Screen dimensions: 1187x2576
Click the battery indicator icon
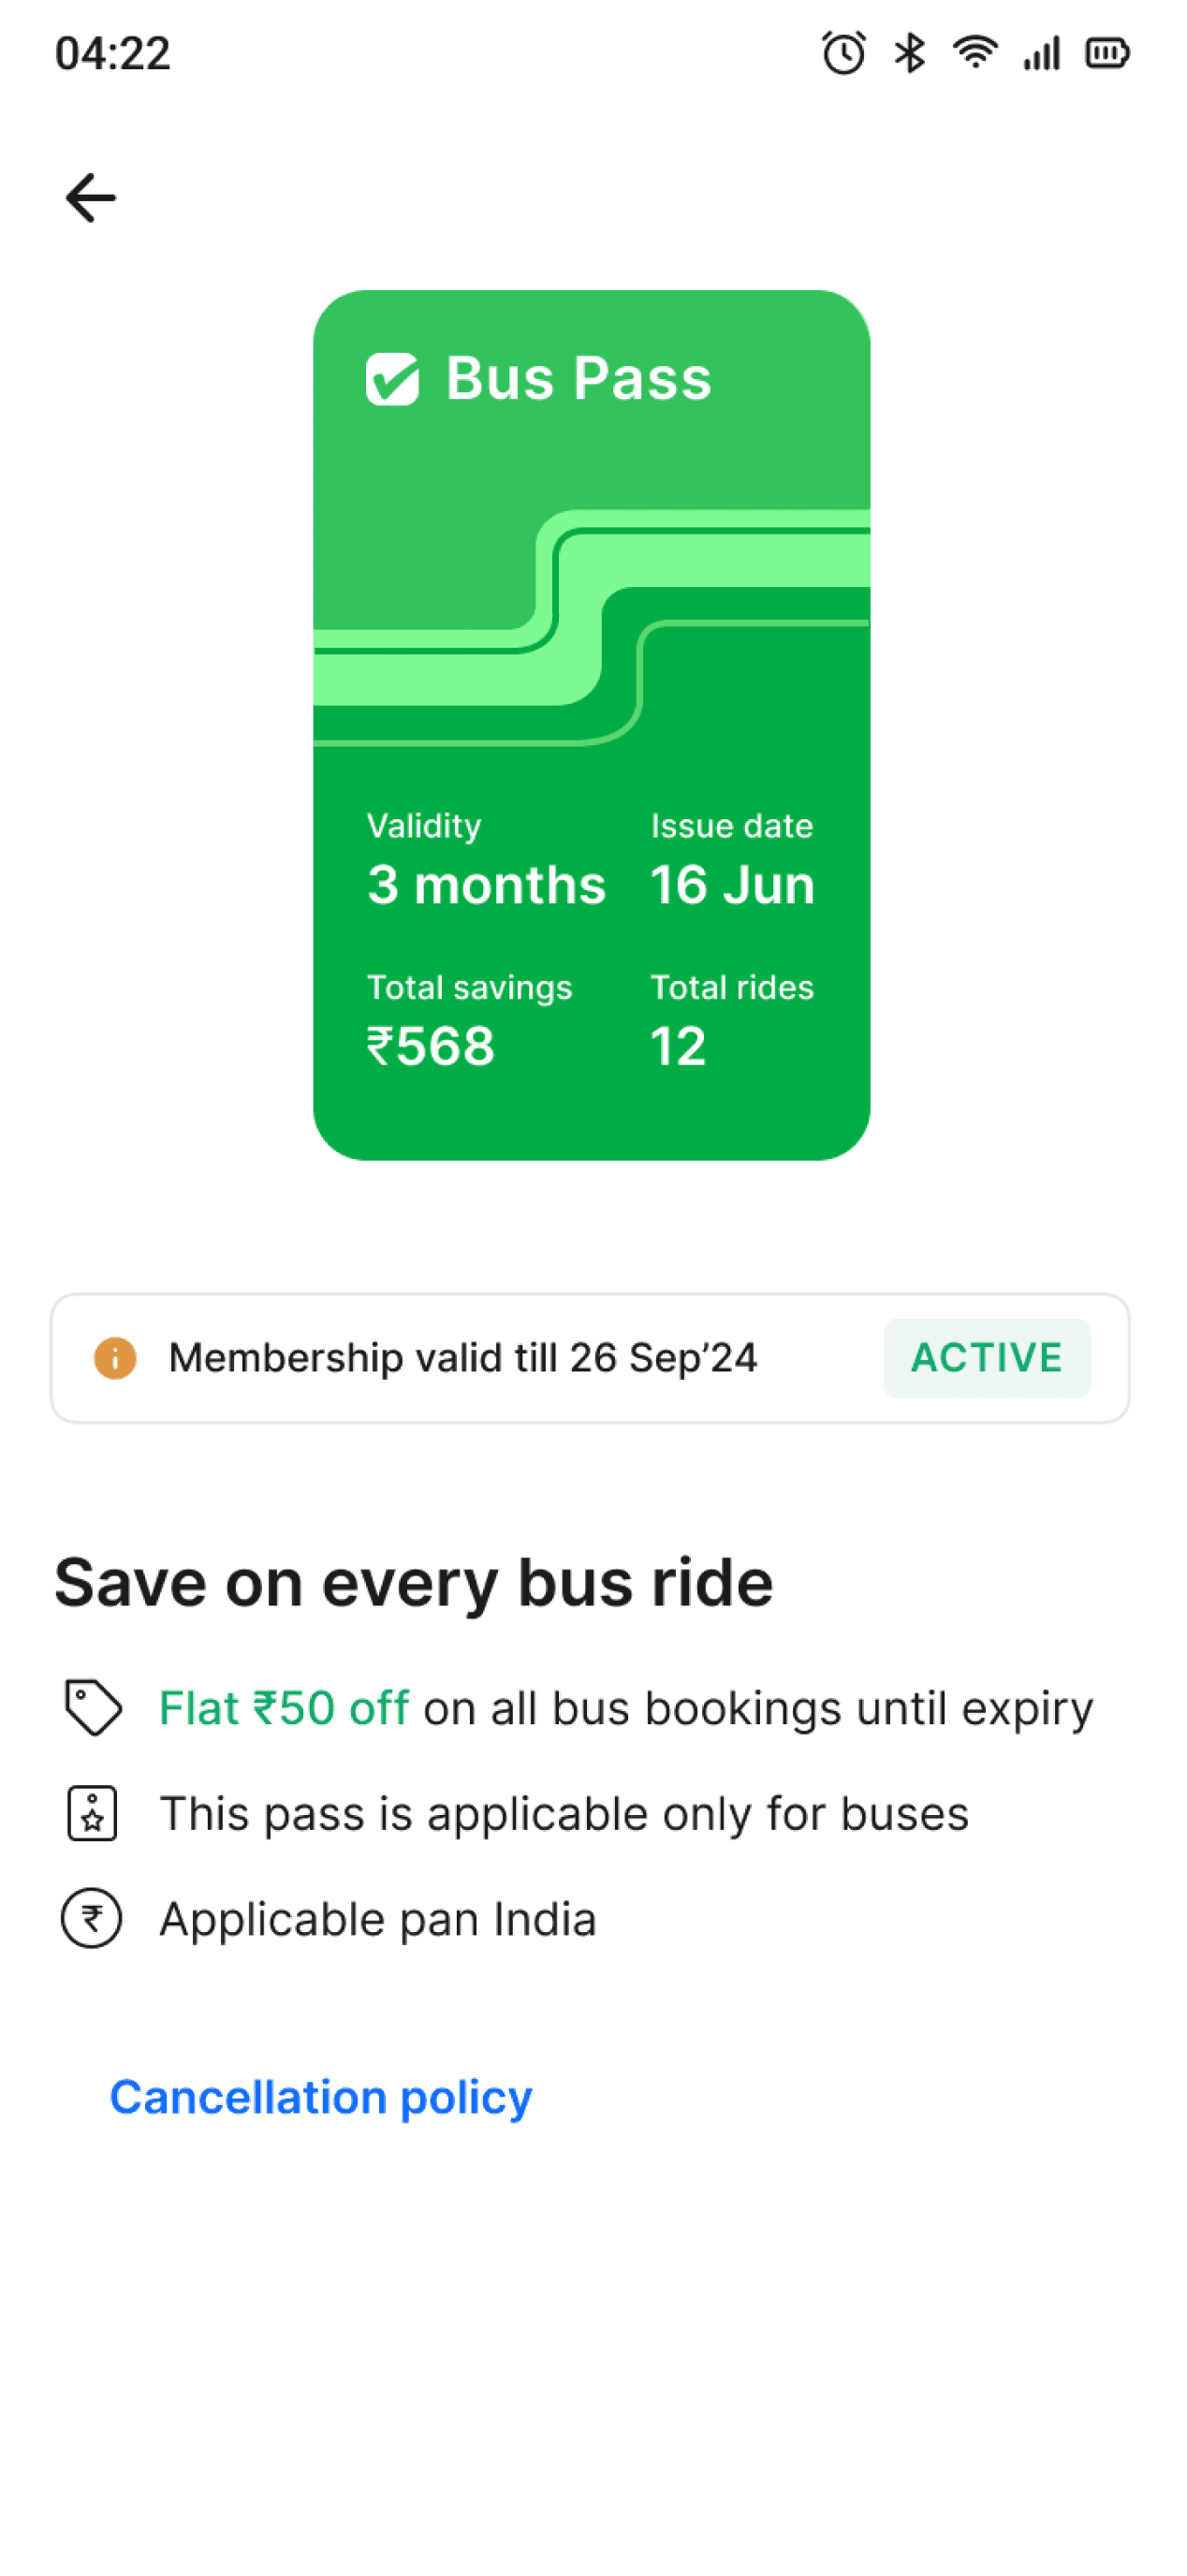coord(1107,53)
